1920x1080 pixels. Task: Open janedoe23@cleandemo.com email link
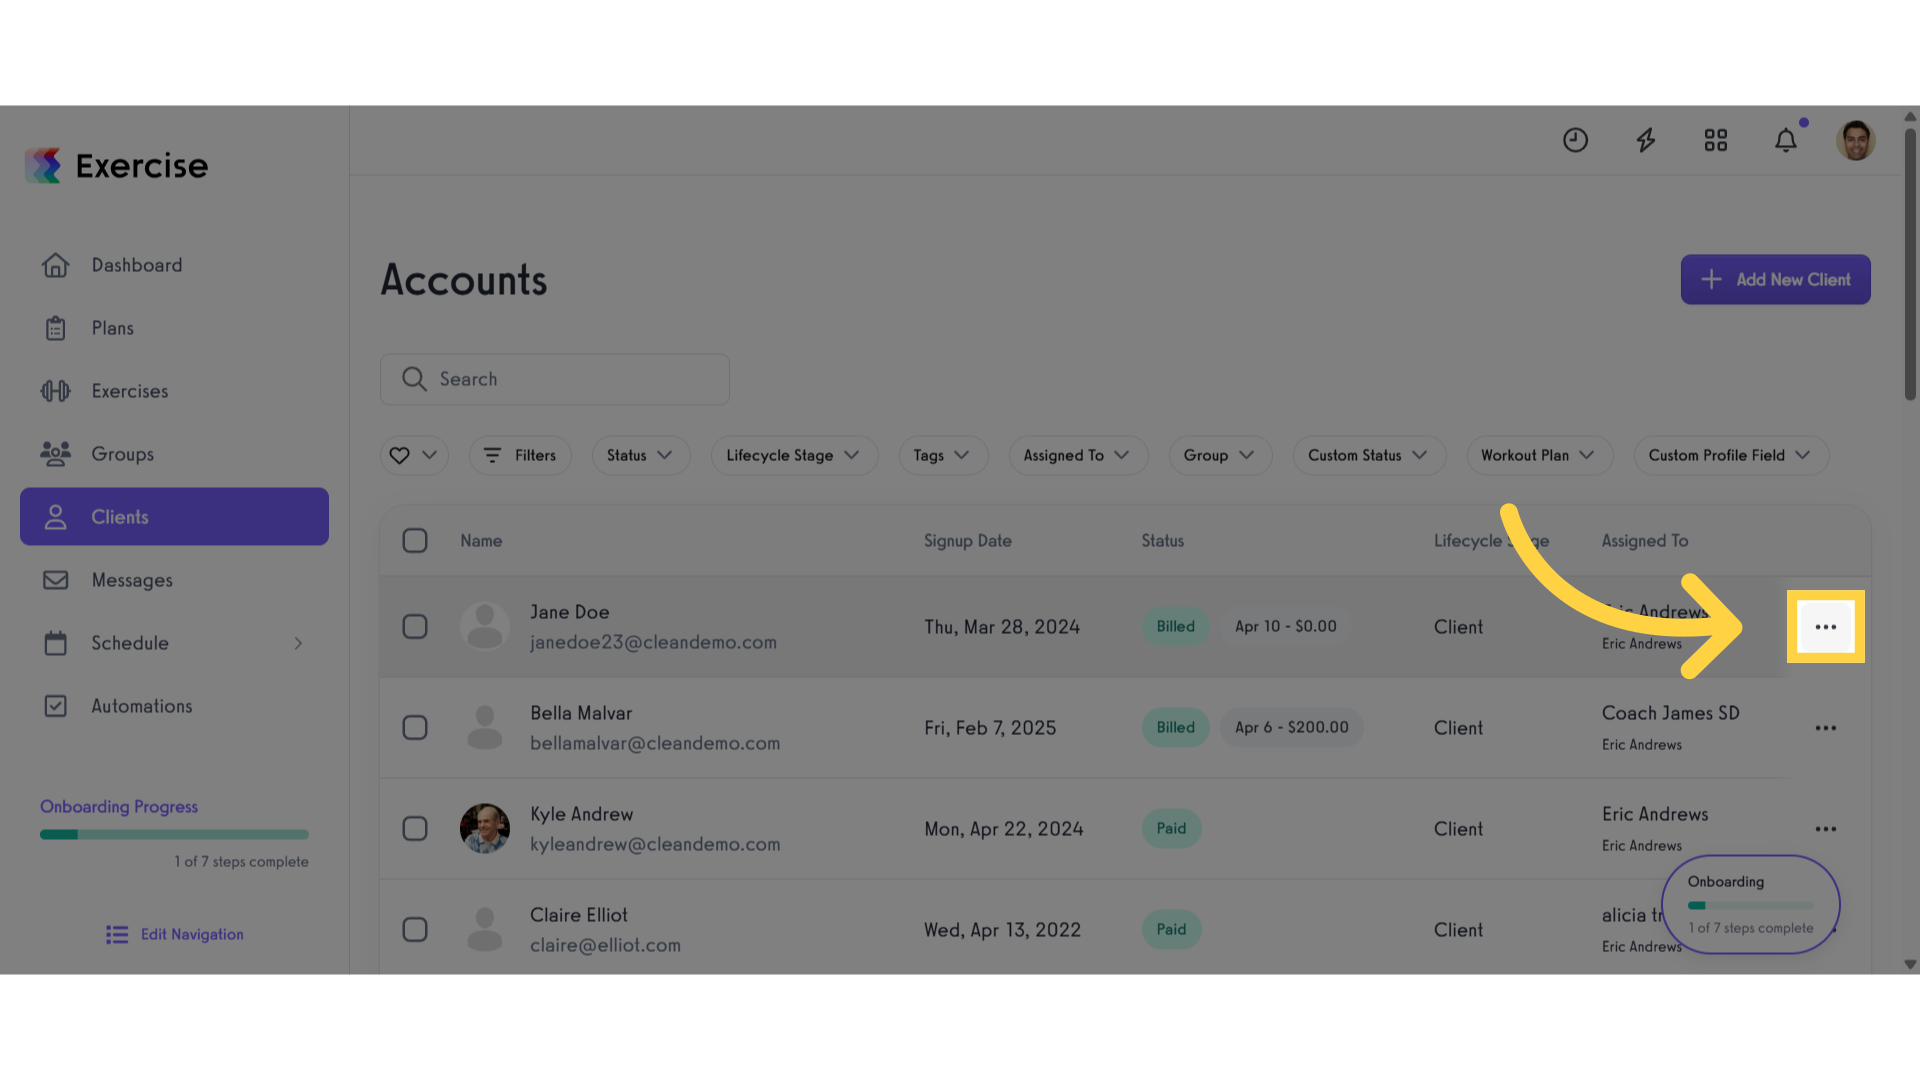(653, 642)
